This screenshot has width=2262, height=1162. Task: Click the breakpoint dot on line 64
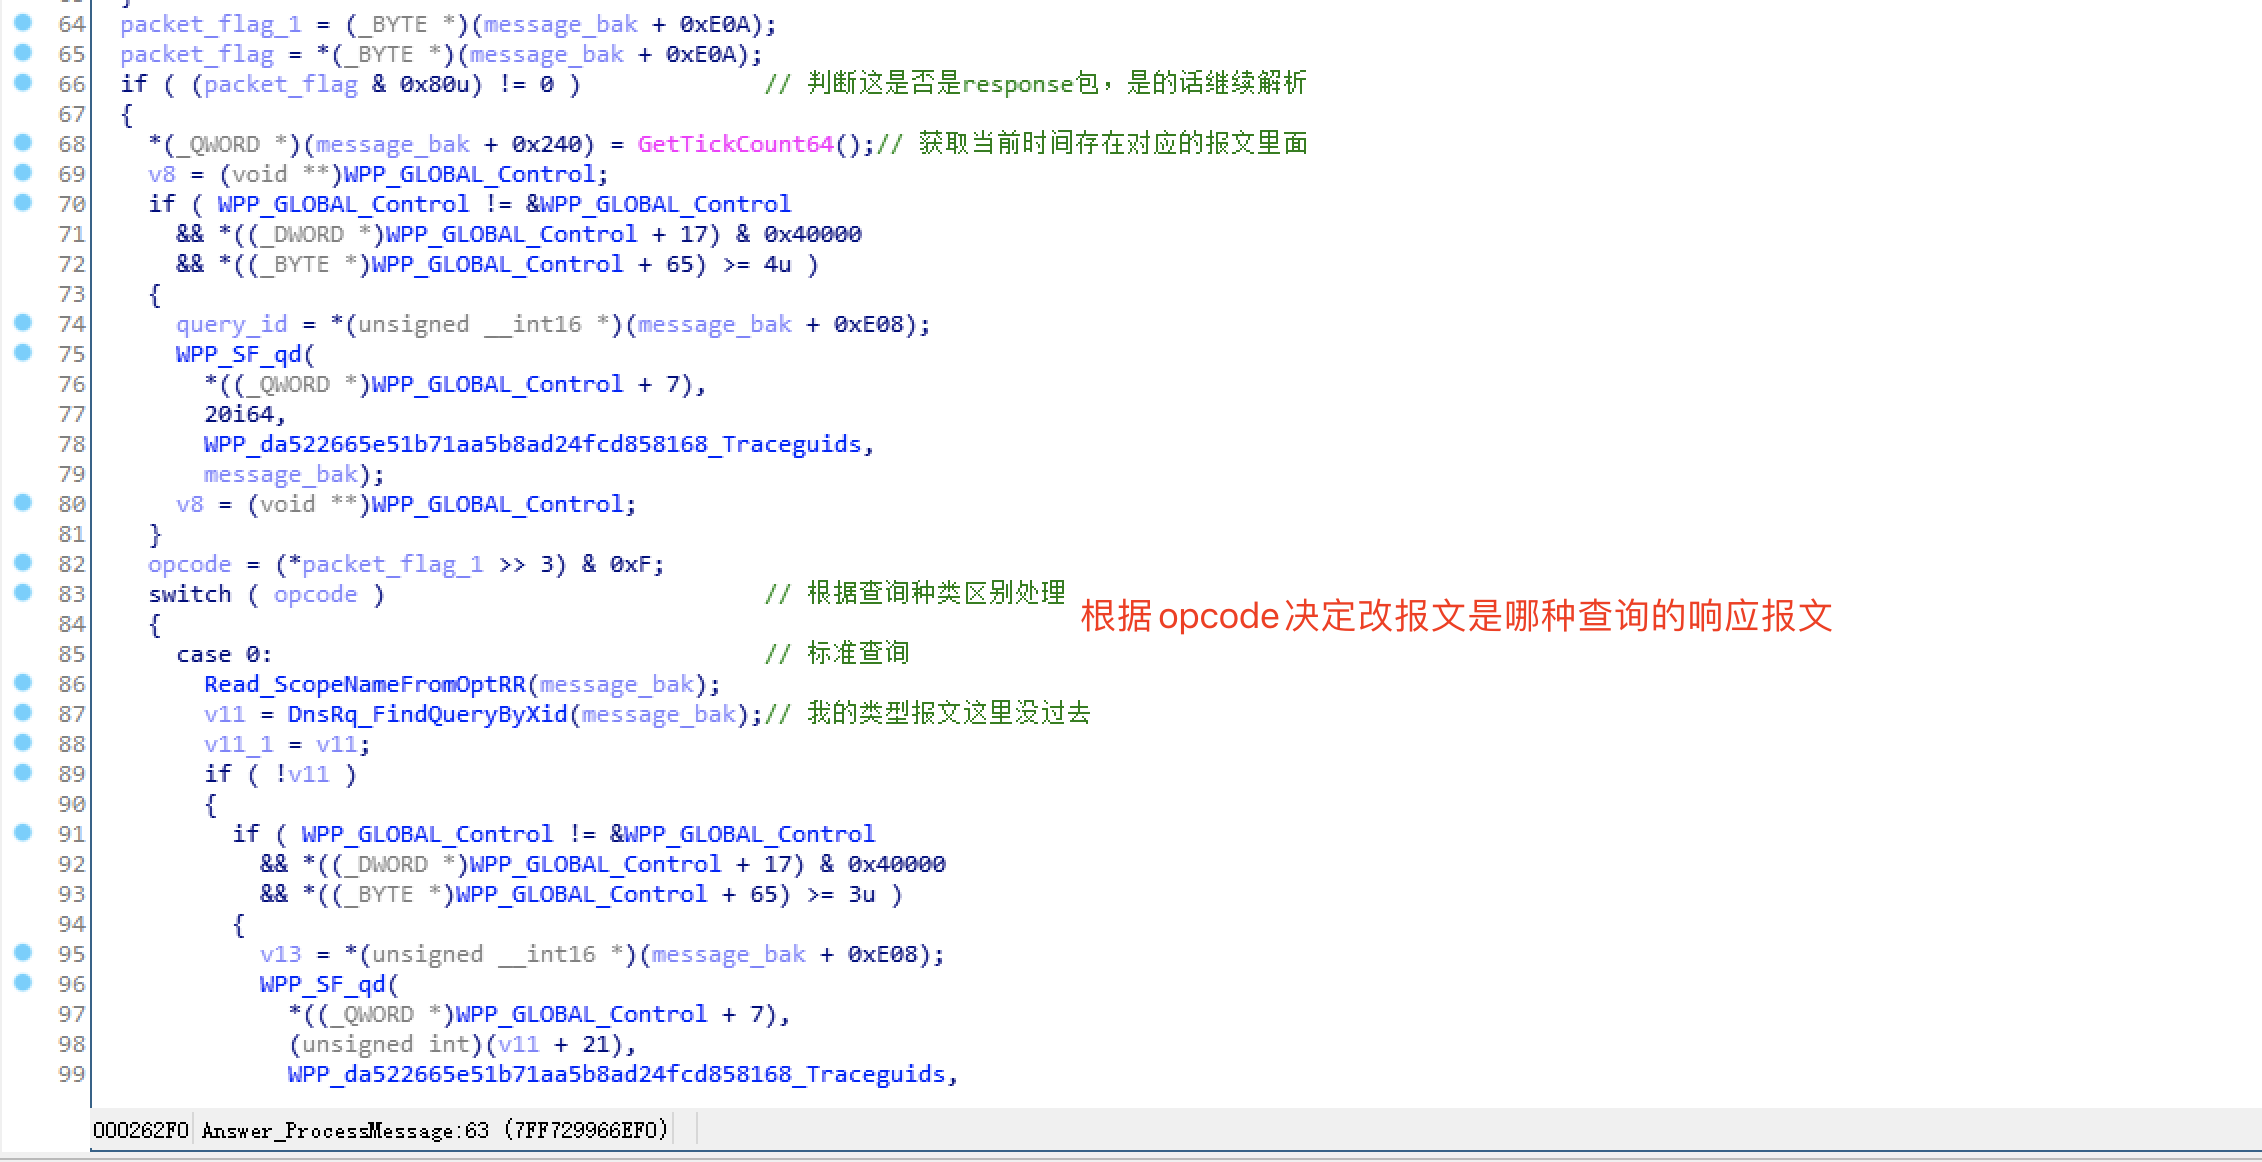coord(23,22)
